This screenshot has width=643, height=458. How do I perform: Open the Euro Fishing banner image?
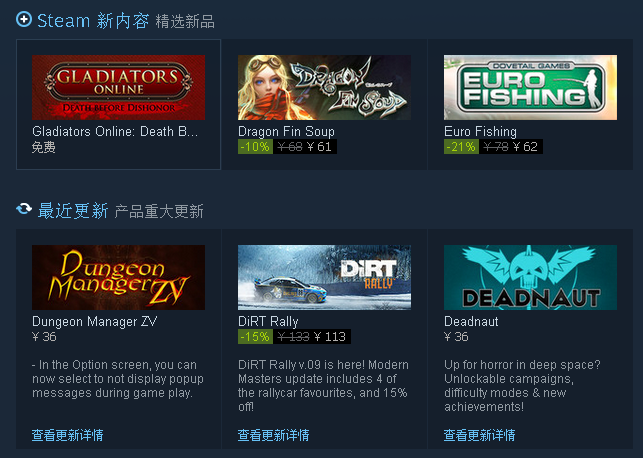[x=530, y=87]
